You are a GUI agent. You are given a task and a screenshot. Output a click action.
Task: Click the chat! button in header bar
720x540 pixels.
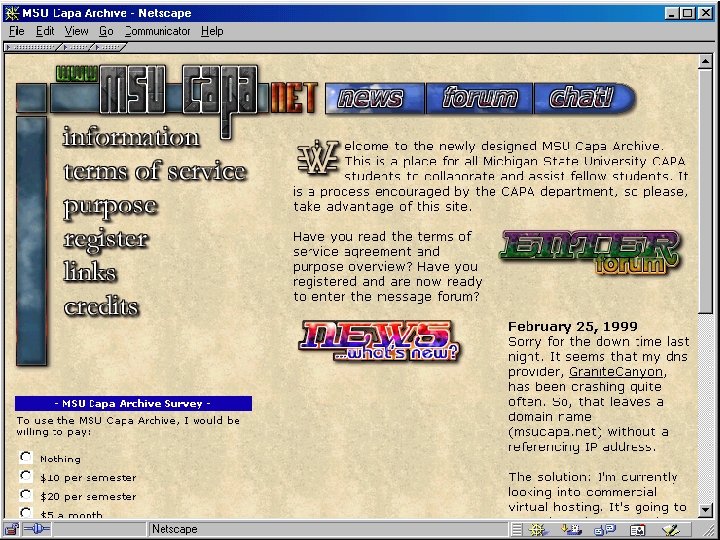point(584,98)
